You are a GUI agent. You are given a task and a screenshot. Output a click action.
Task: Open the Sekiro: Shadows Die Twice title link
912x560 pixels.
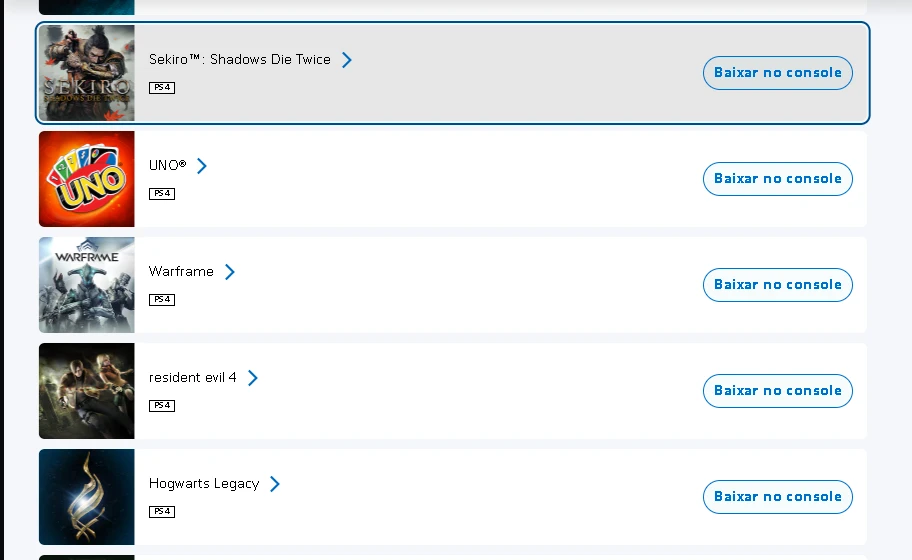click(239, 60)
